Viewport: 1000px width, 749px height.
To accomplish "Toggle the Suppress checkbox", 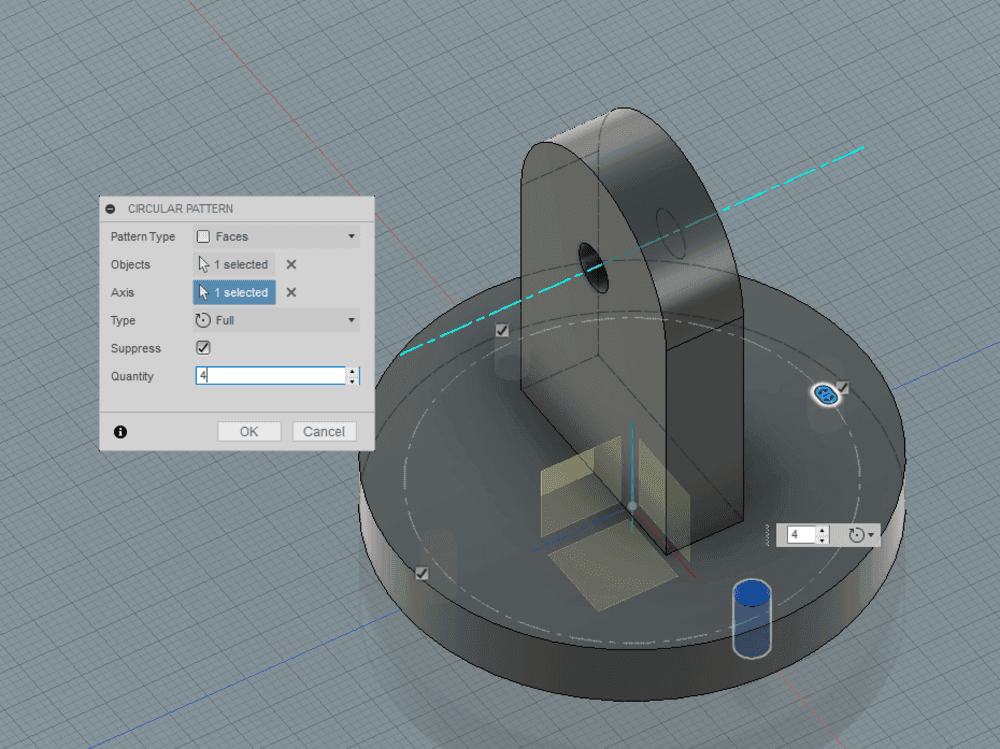I will pyautogui.click(x=203, y=348).
